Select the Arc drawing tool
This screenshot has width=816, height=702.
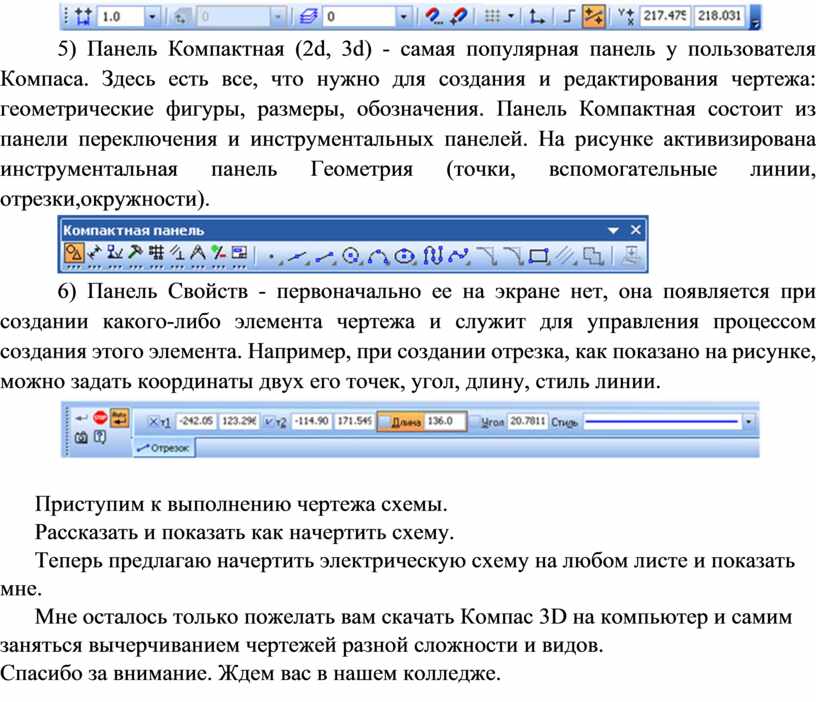(x=378, y=256)
